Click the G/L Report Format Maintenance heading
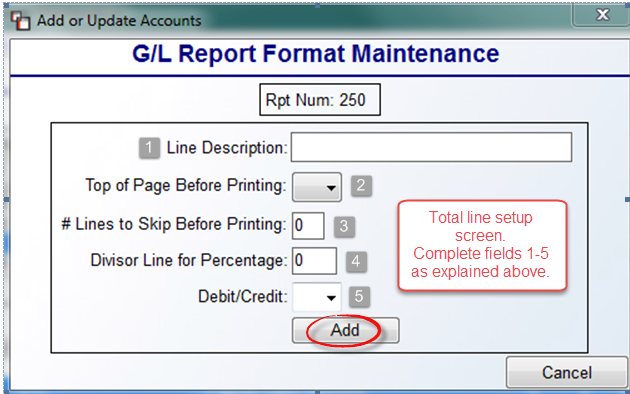The height and width of the screenshot is (394, 630). click(x=316, y=53)
